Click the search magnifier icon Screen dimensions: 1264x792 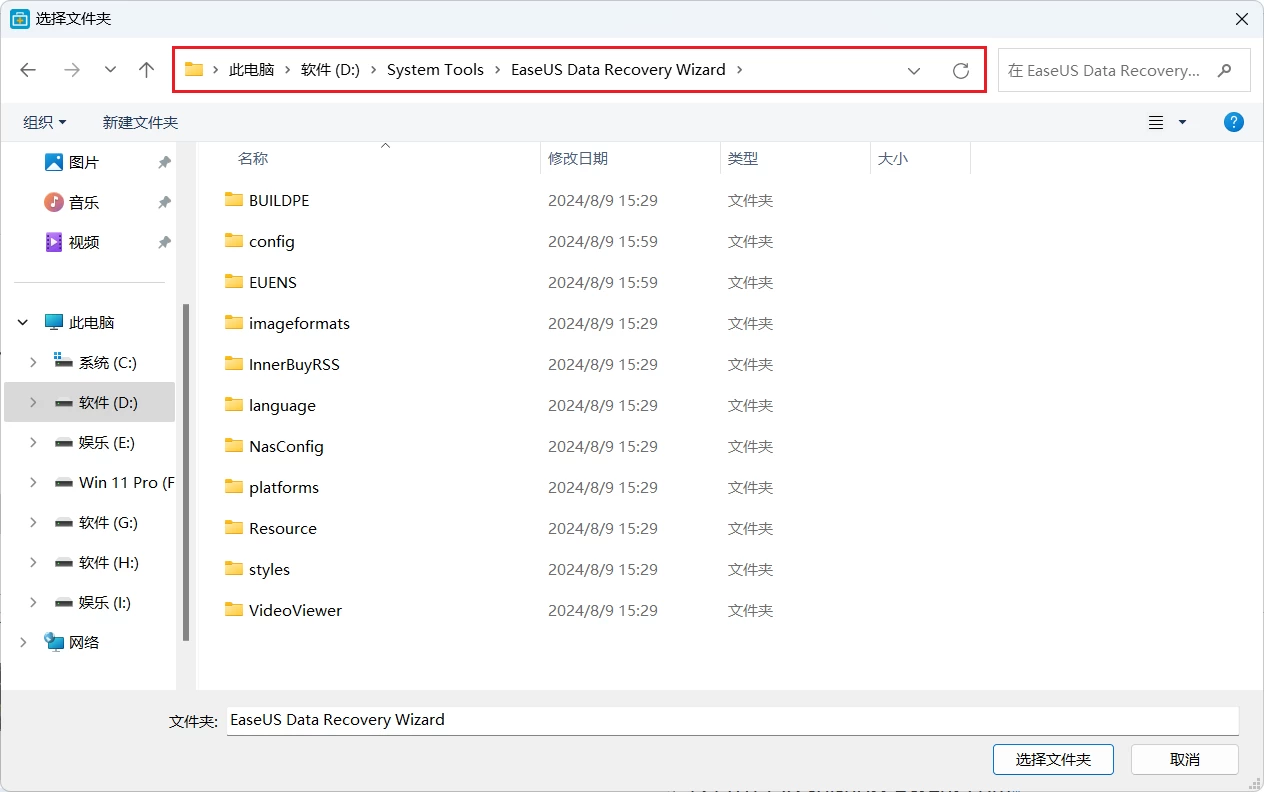coord(1225,70)
